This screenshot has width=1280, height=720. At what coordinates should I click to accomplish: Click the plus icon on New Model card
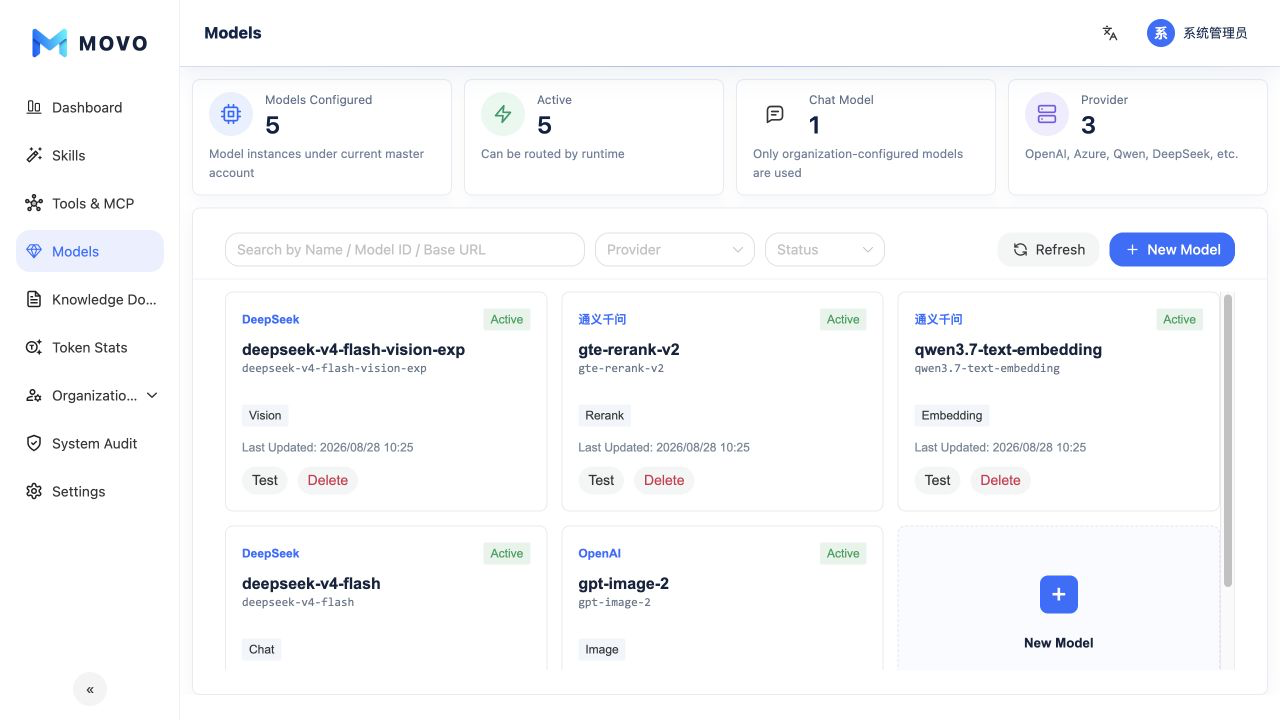tap(1059, 594)
